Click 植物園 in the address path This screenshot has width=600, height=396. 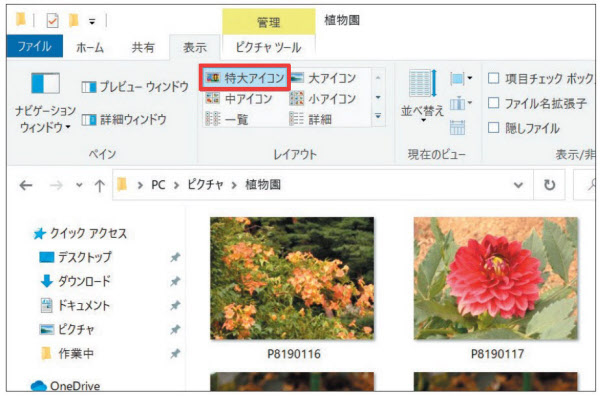tap(262, 185)
